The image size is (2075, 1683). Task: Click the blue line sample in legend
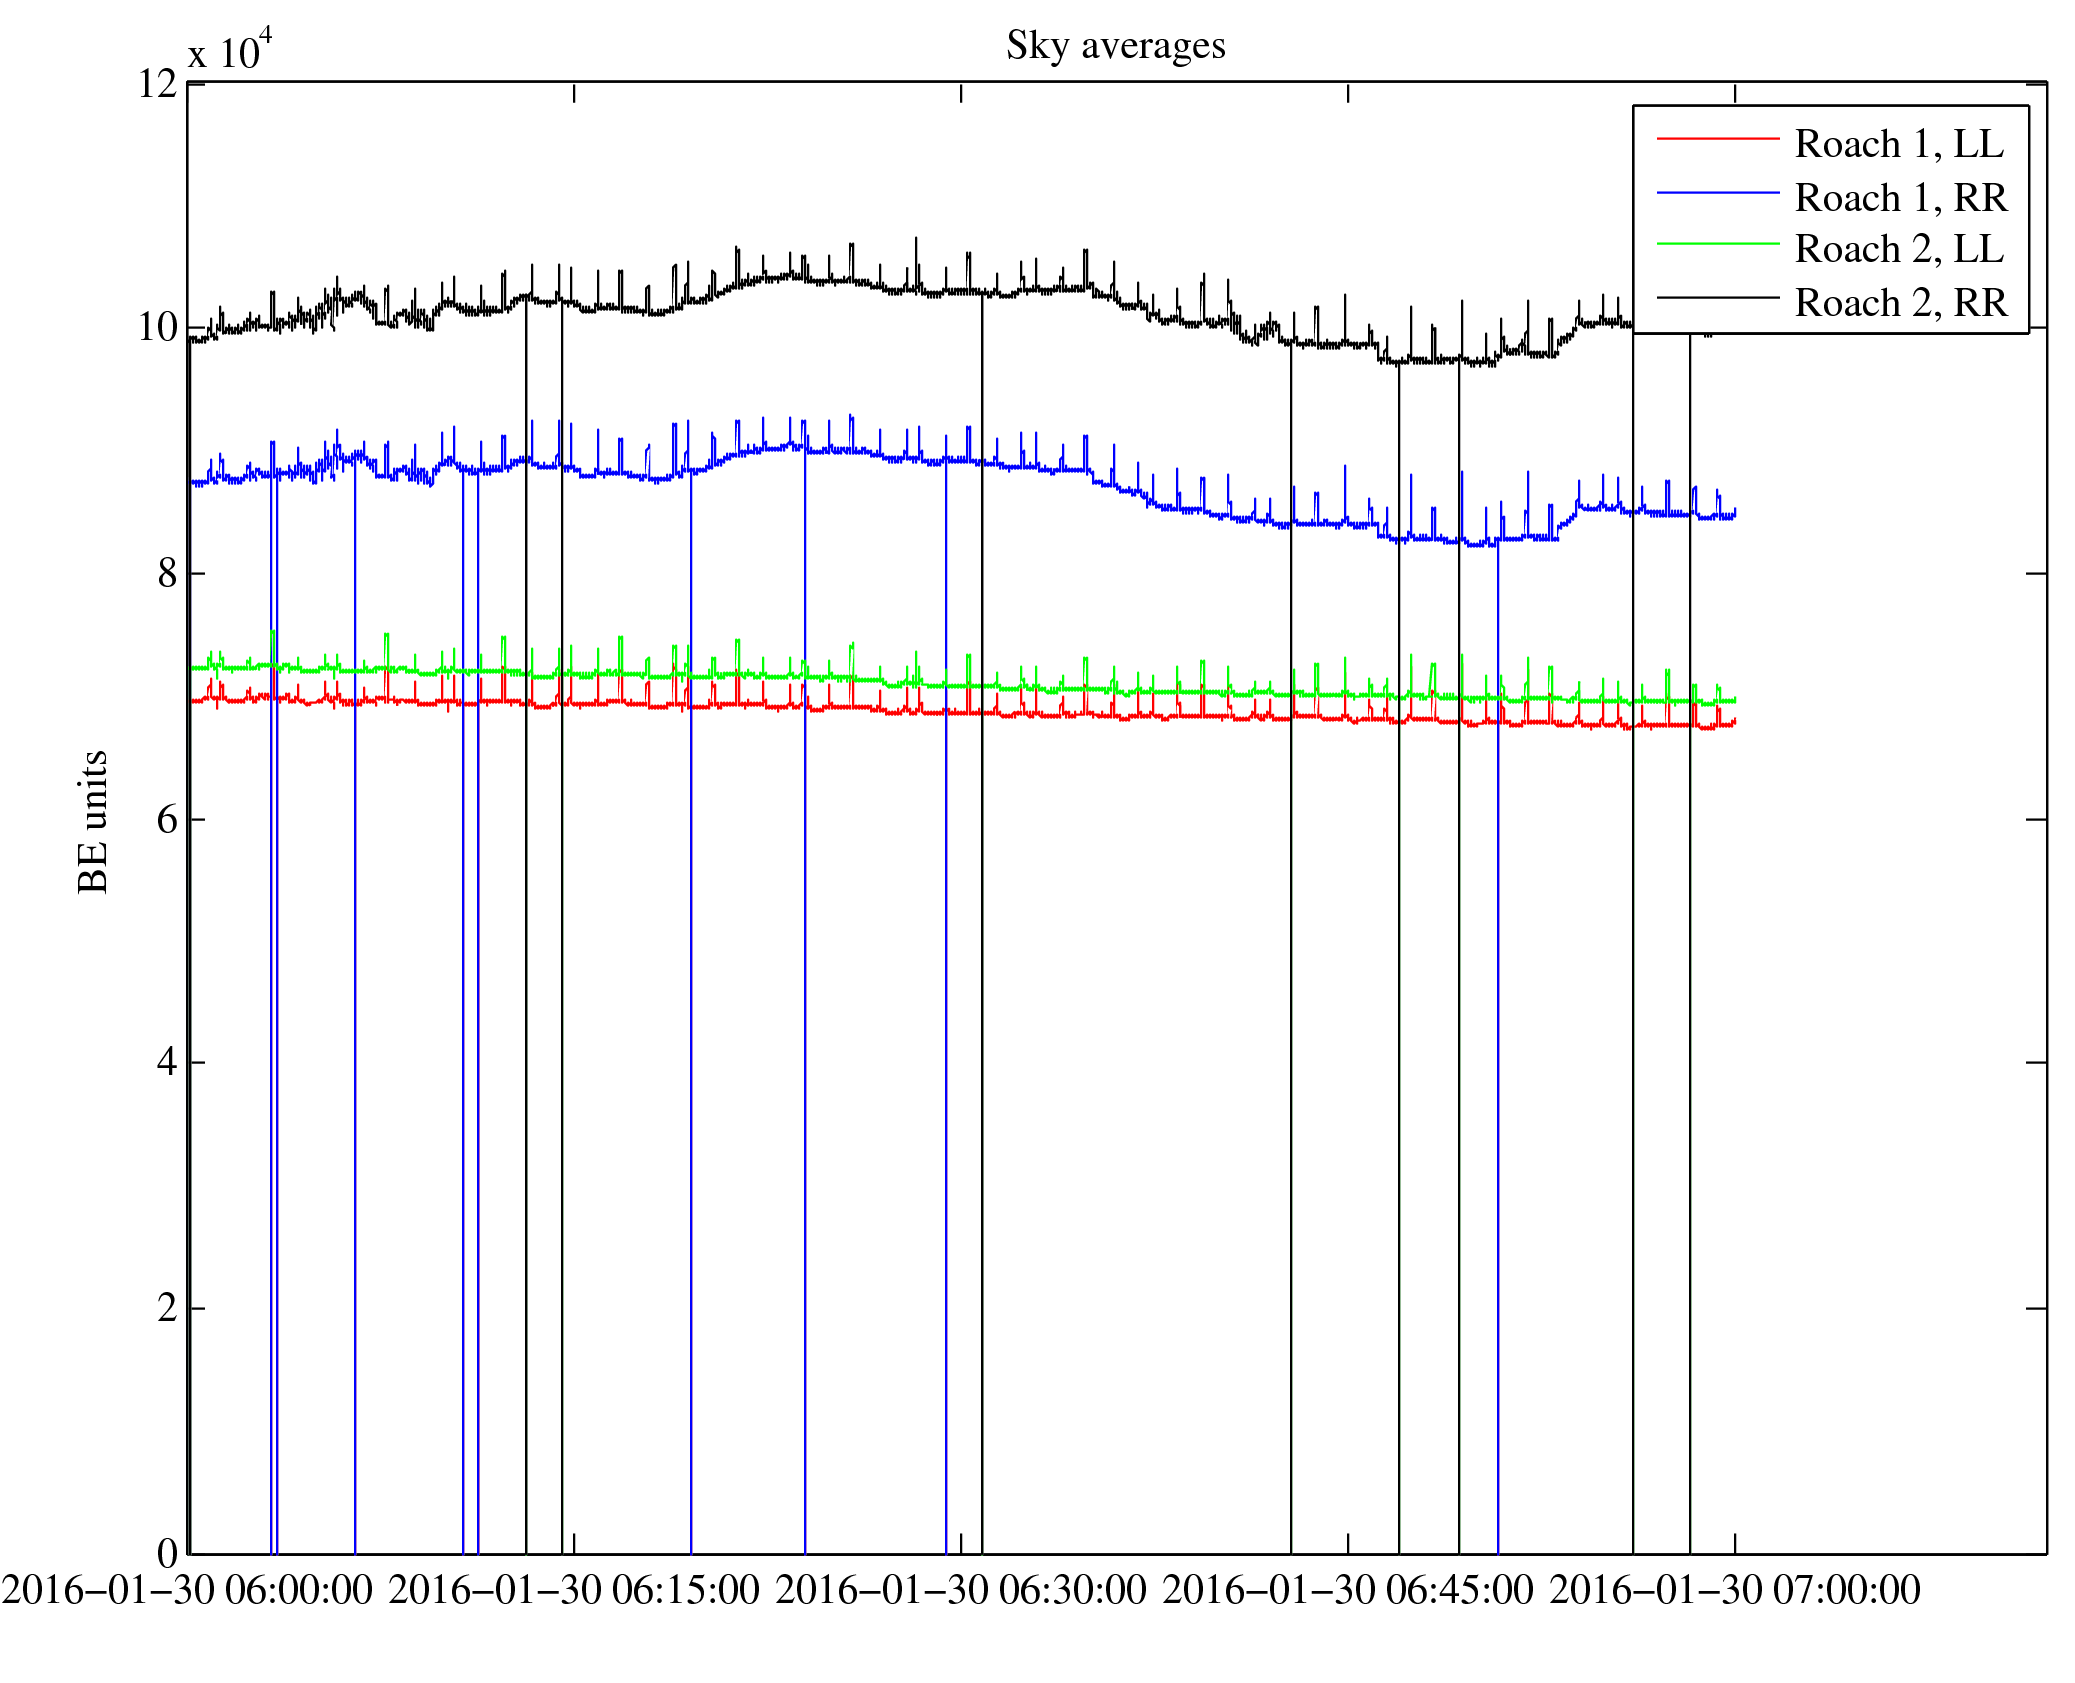[x=1717, y=192]
